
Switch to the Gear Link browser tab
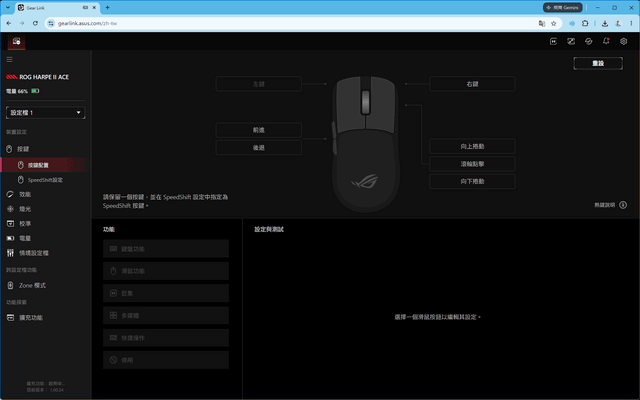(57, 7)
